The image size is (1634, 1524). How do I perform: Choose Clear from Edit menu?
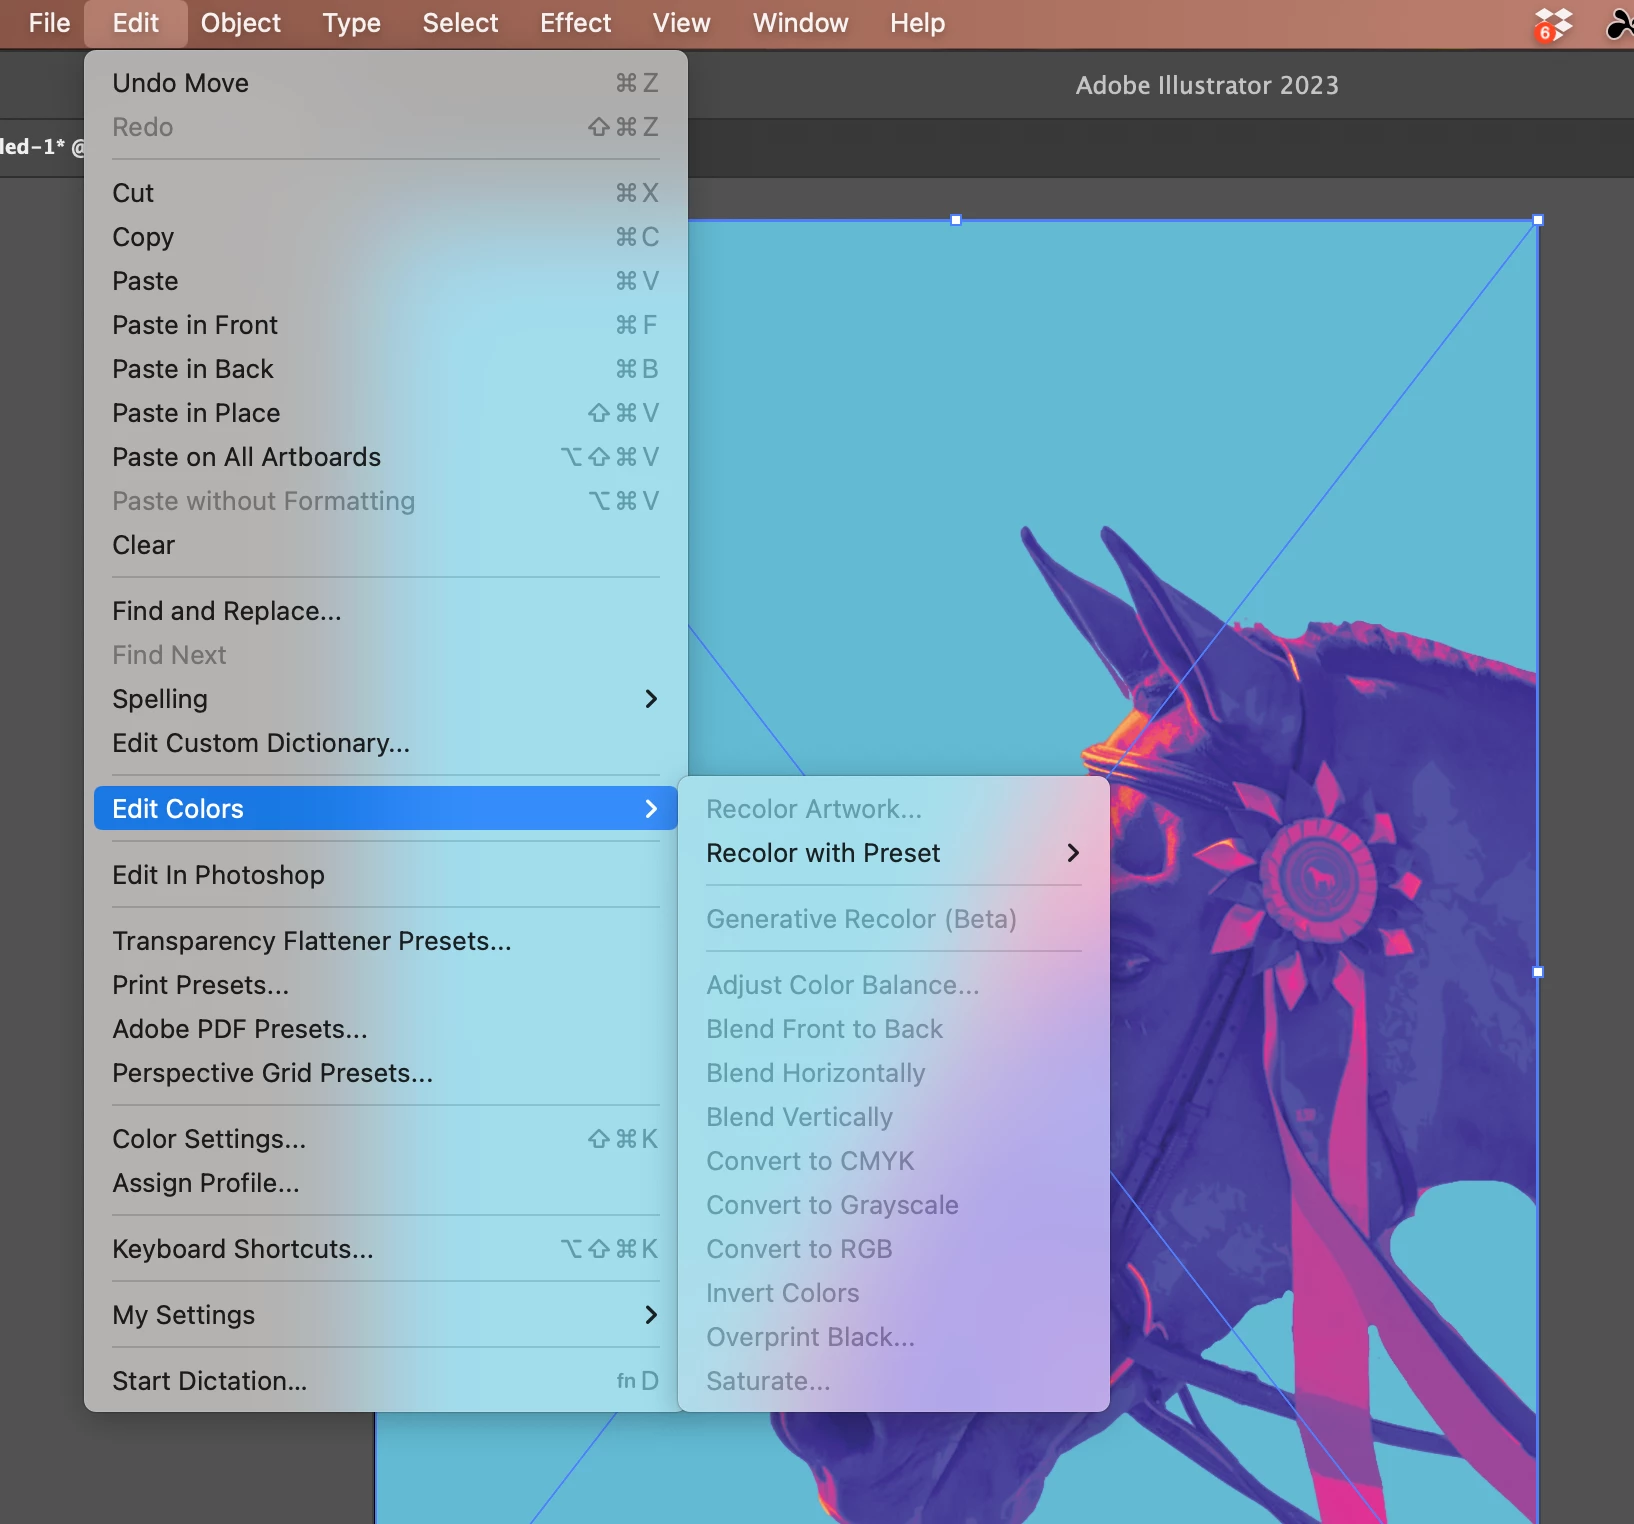coord(385,545)
